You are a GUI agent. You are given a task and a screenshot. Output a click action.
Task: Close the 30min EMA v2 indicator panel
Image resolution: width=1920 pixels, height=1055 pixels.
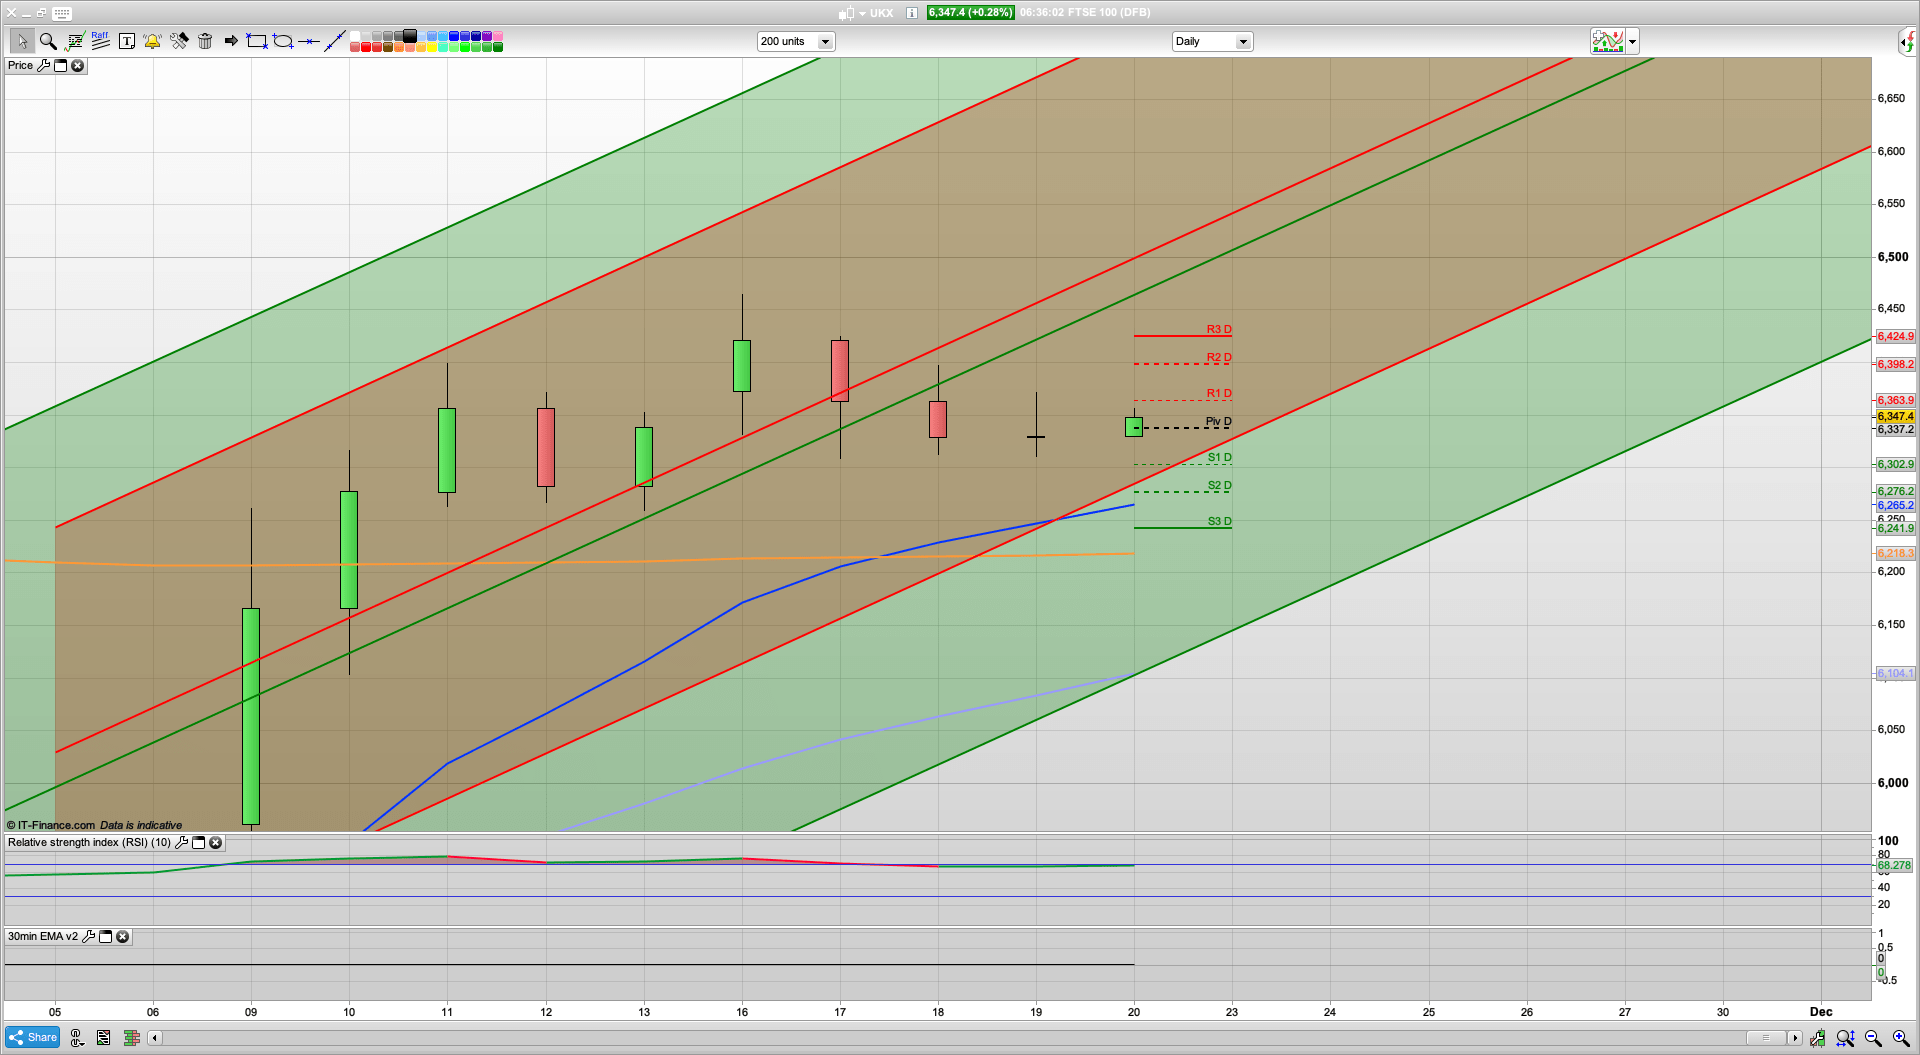tap(122, 937)
